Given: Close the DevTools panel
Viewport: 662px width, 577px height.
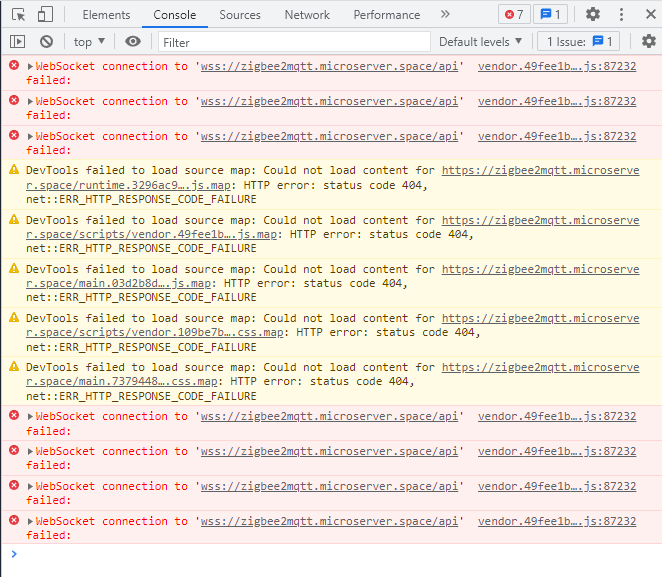Looking at the screenshot, I should [651, 14].
